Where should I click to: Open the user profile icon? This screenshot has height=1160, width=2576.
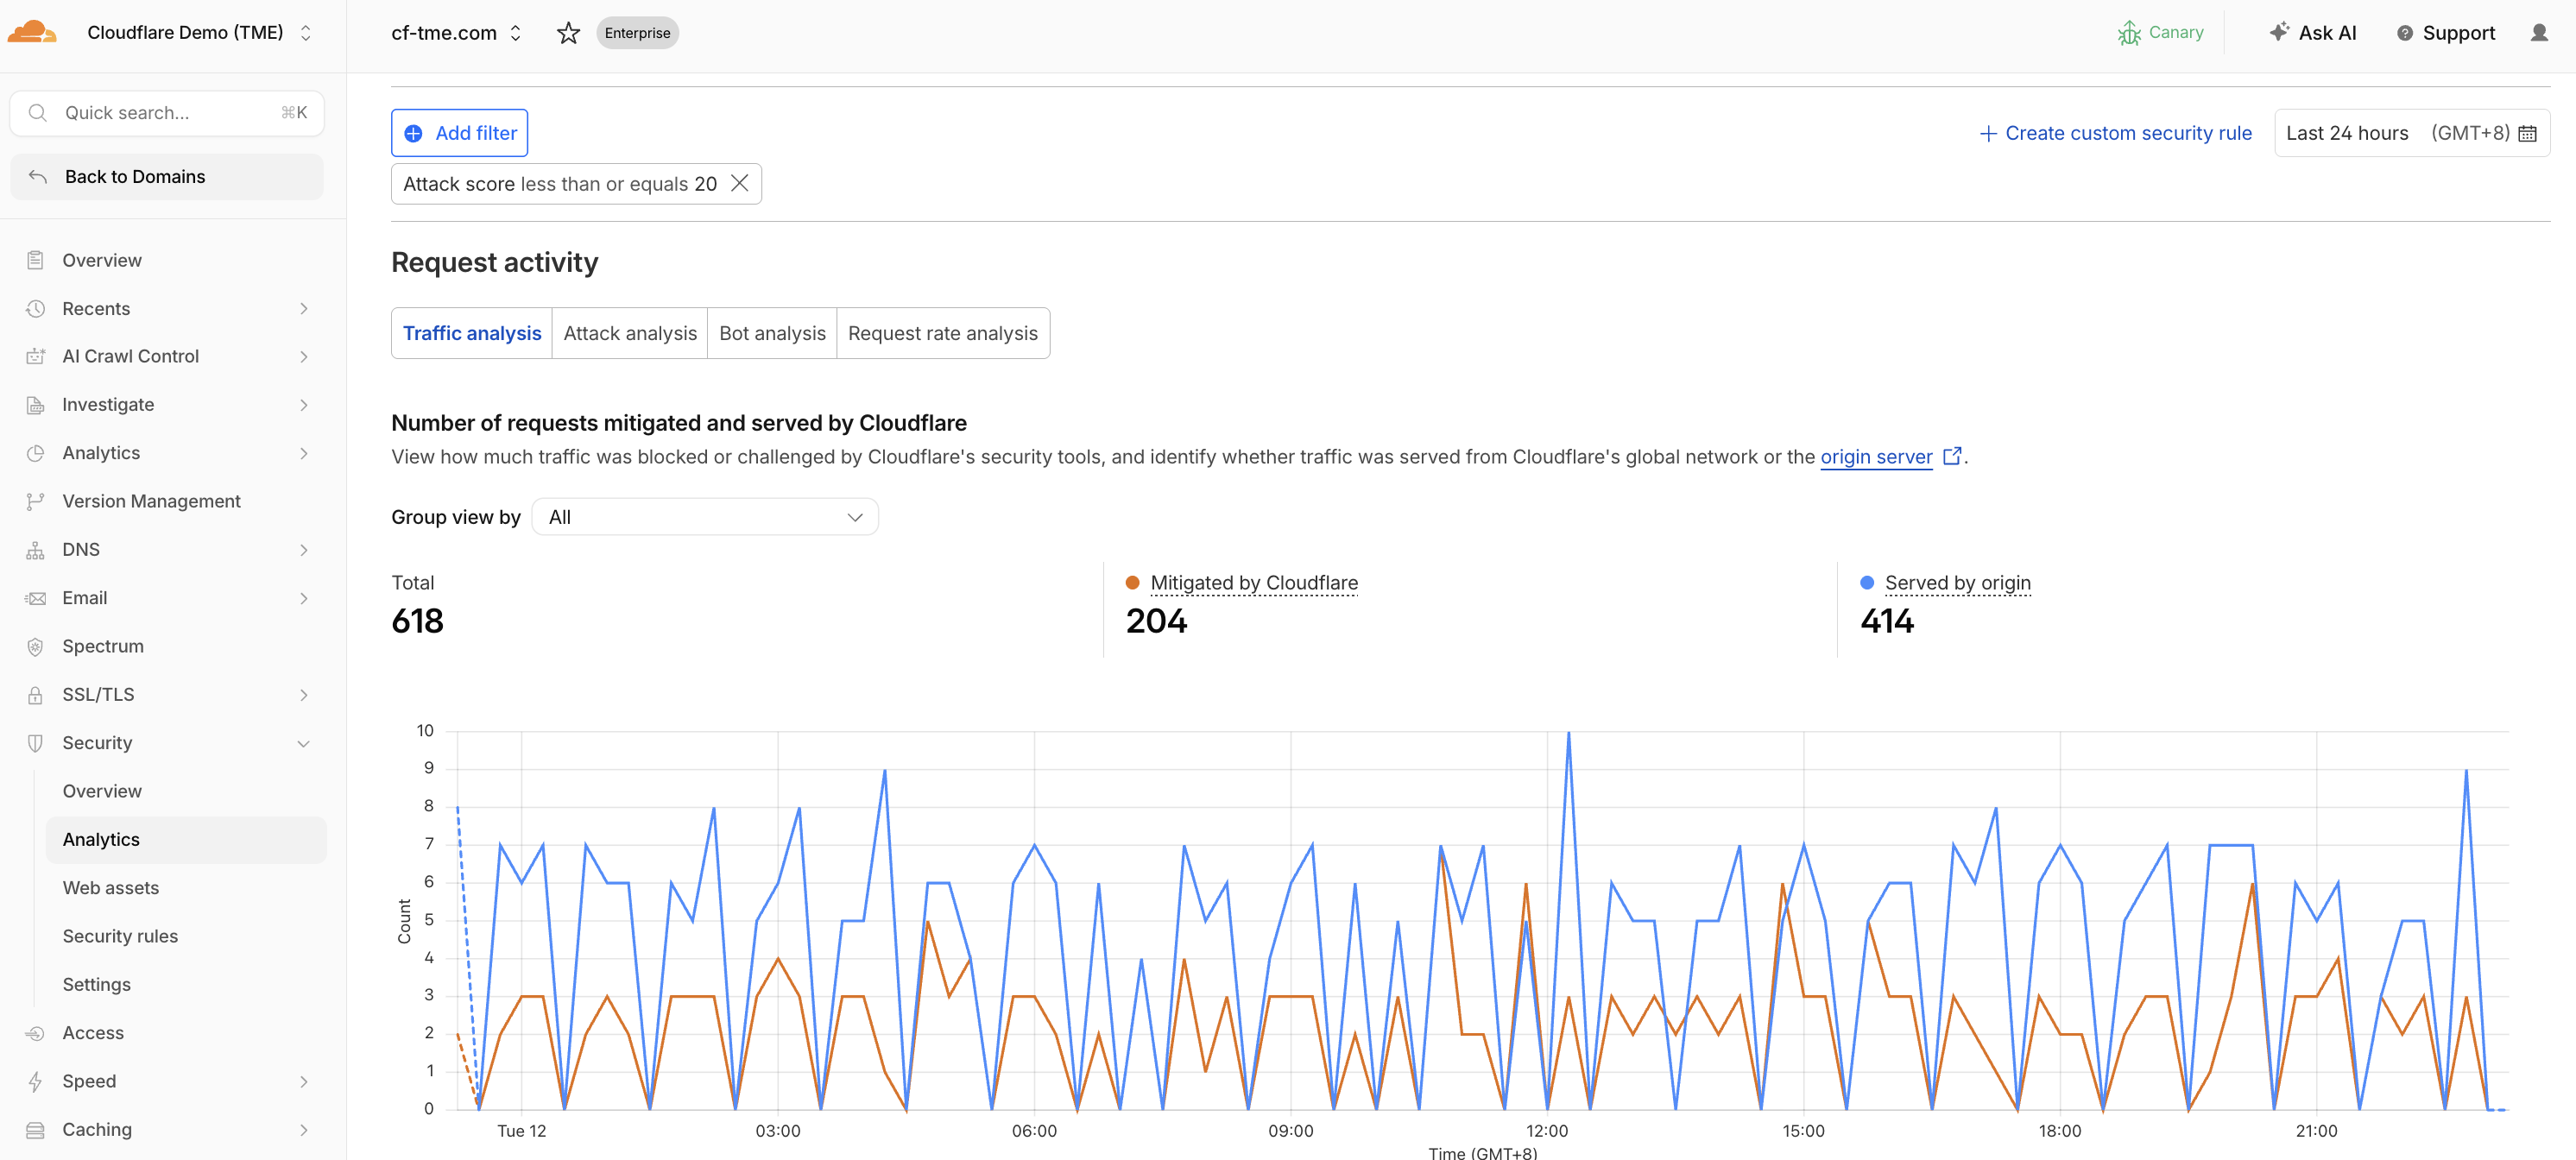pyautogui.click(x=2539, y=33)
